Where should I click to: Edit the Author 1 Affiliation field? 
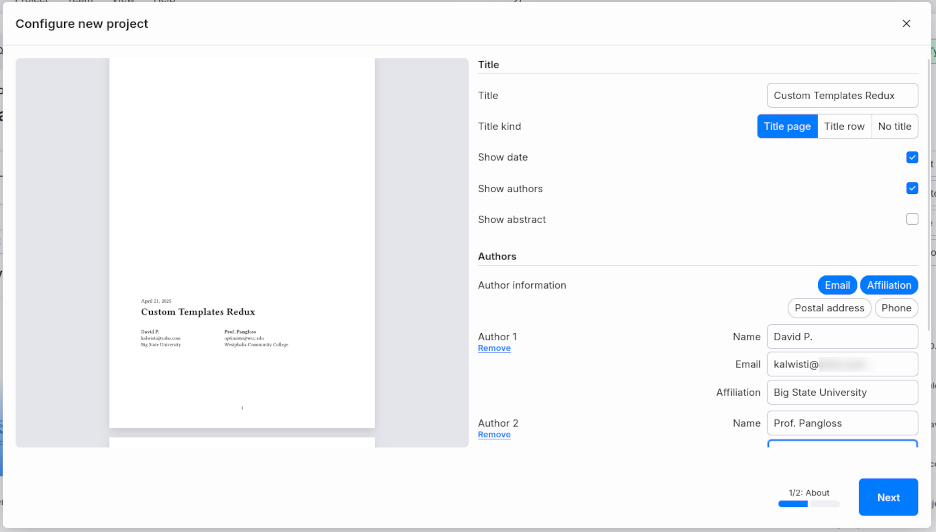pyautogui.click(x=842, y=392)
